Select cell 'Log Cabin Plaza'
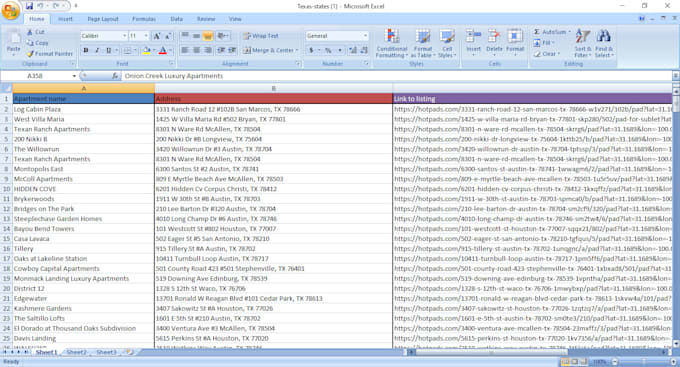The width and height of the screenshot is (680, 367). tap(83, 109)
